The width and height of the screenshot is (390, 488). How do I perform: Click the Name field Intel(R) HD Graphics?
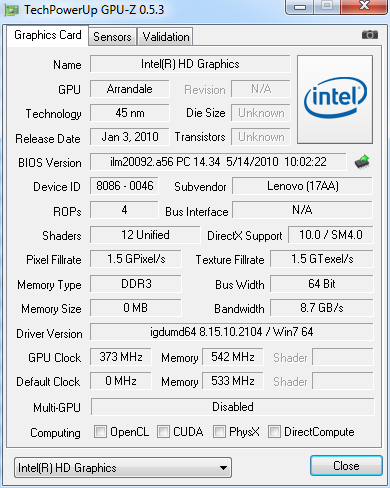pos(190,64)
